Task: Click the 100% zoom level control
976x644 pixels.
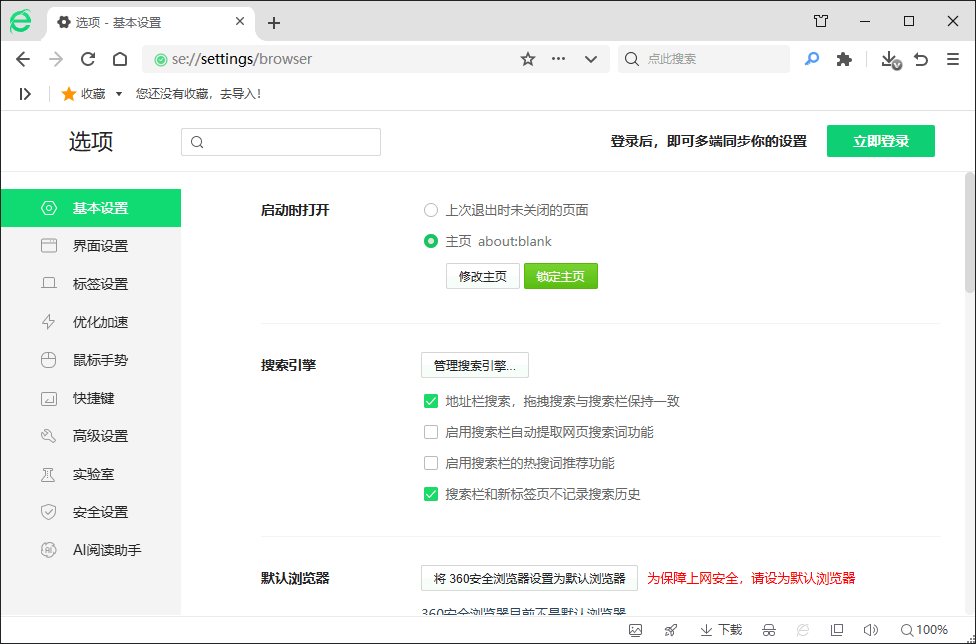Action: [x=924, y=630]
